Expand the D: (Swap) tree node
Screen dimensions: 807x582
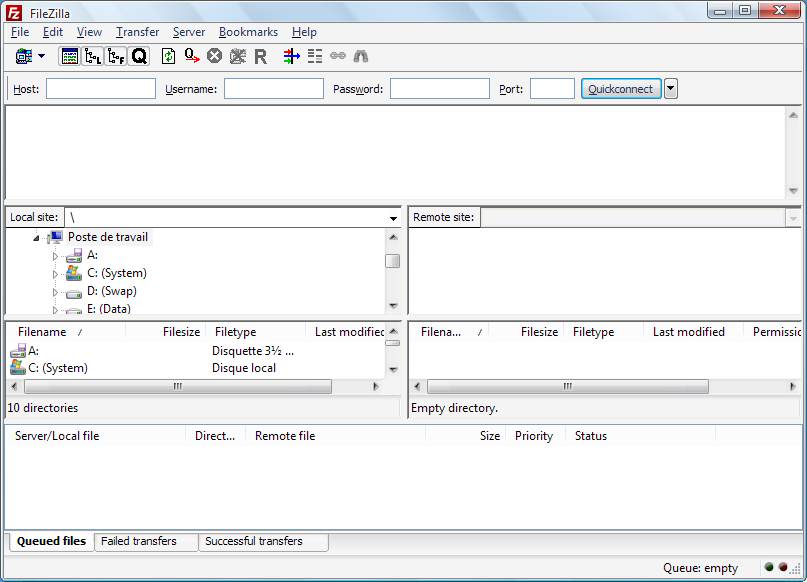pyautogui.click(x=55, y=292)
